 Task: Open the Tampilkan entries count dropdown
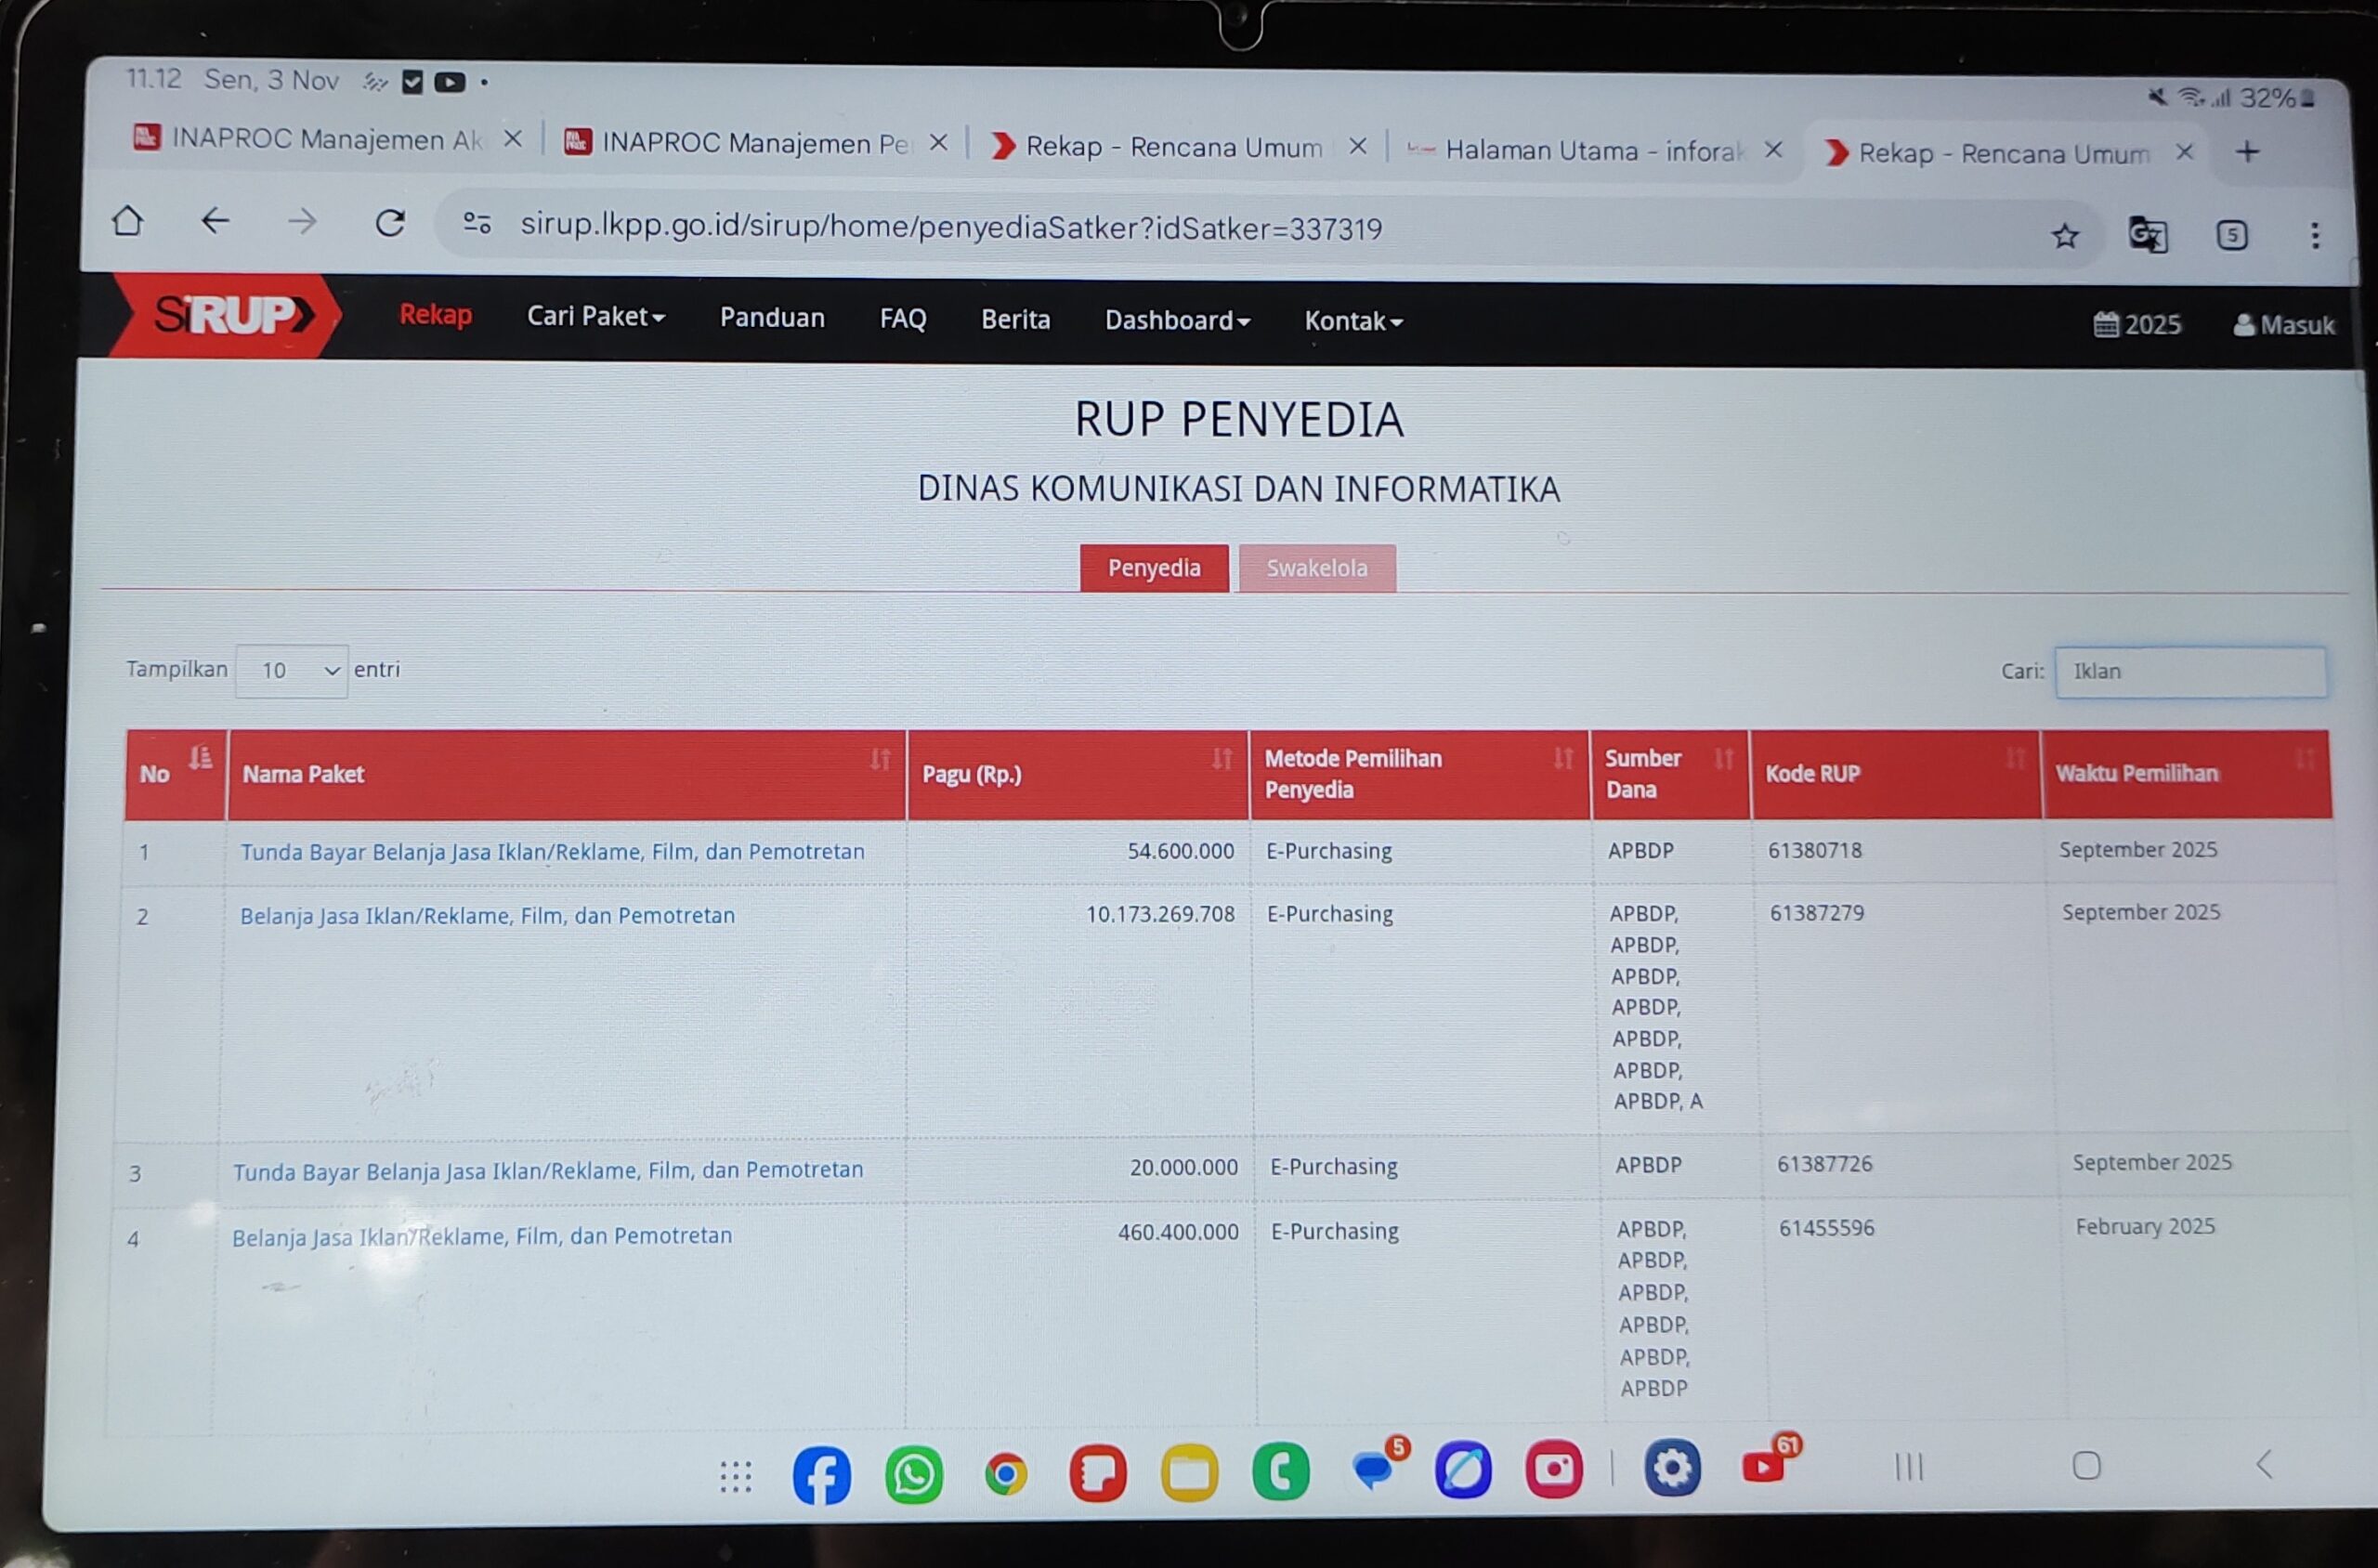(291, 670)
